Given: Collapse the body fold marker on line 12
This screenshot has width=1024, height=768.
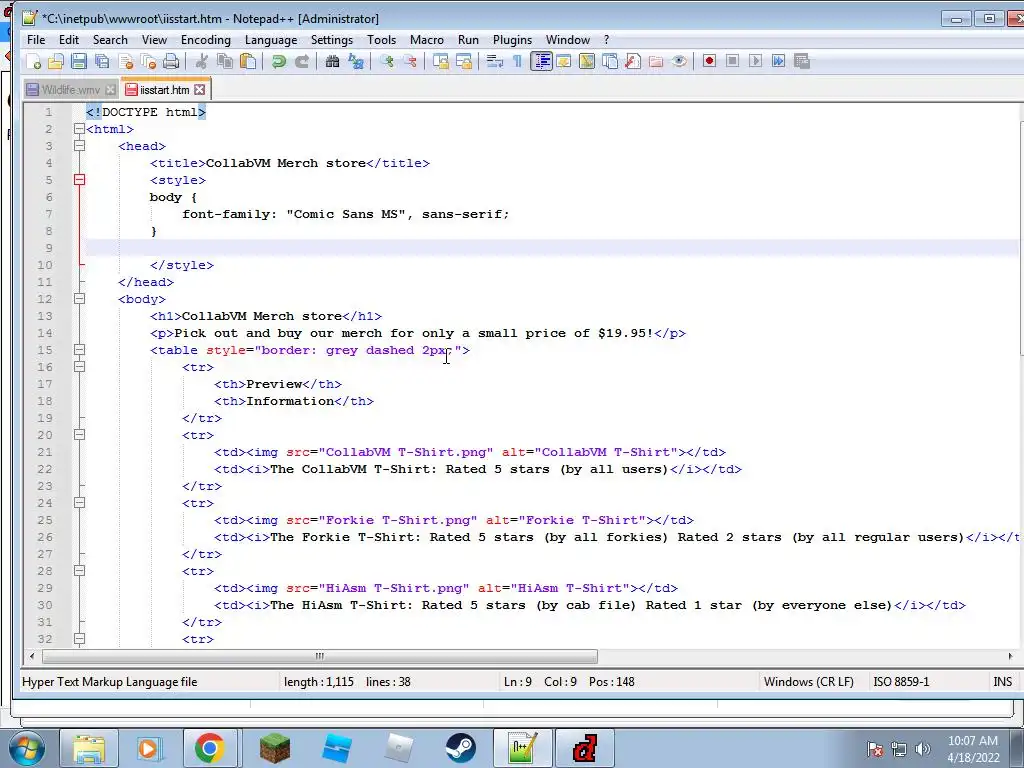Looking at the screenshot, I should pyautogui.click(x=79, y=299).
